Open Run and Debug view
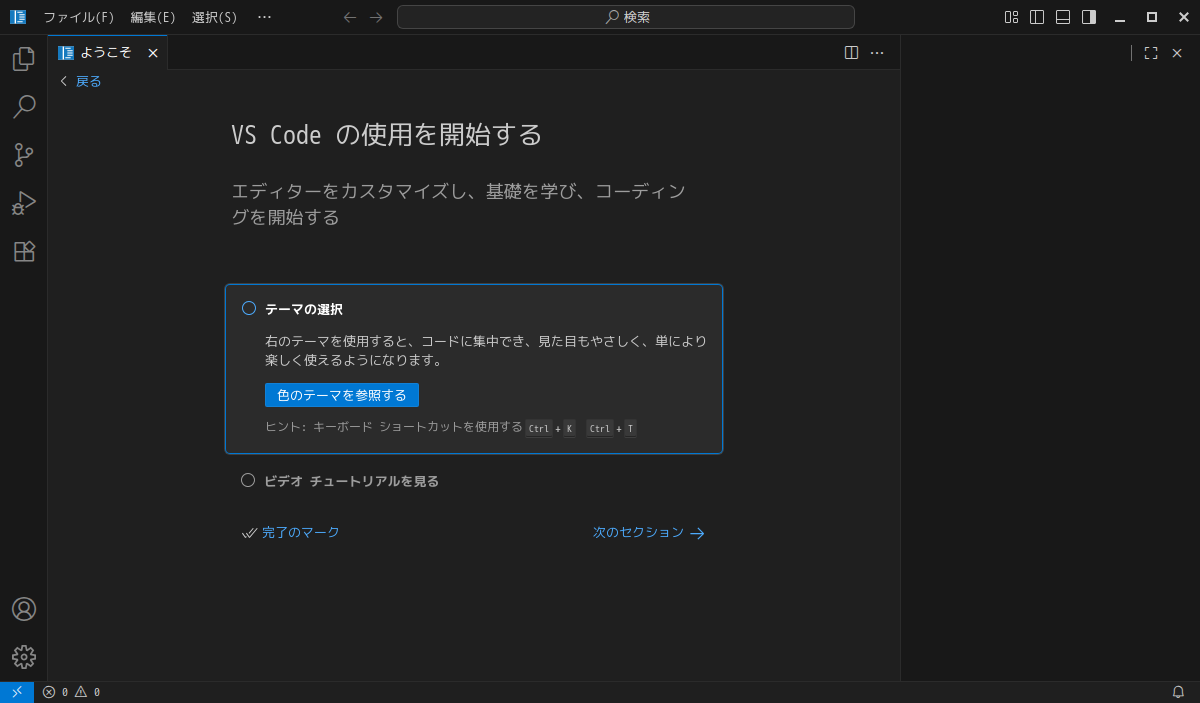 tap(23, 203)
